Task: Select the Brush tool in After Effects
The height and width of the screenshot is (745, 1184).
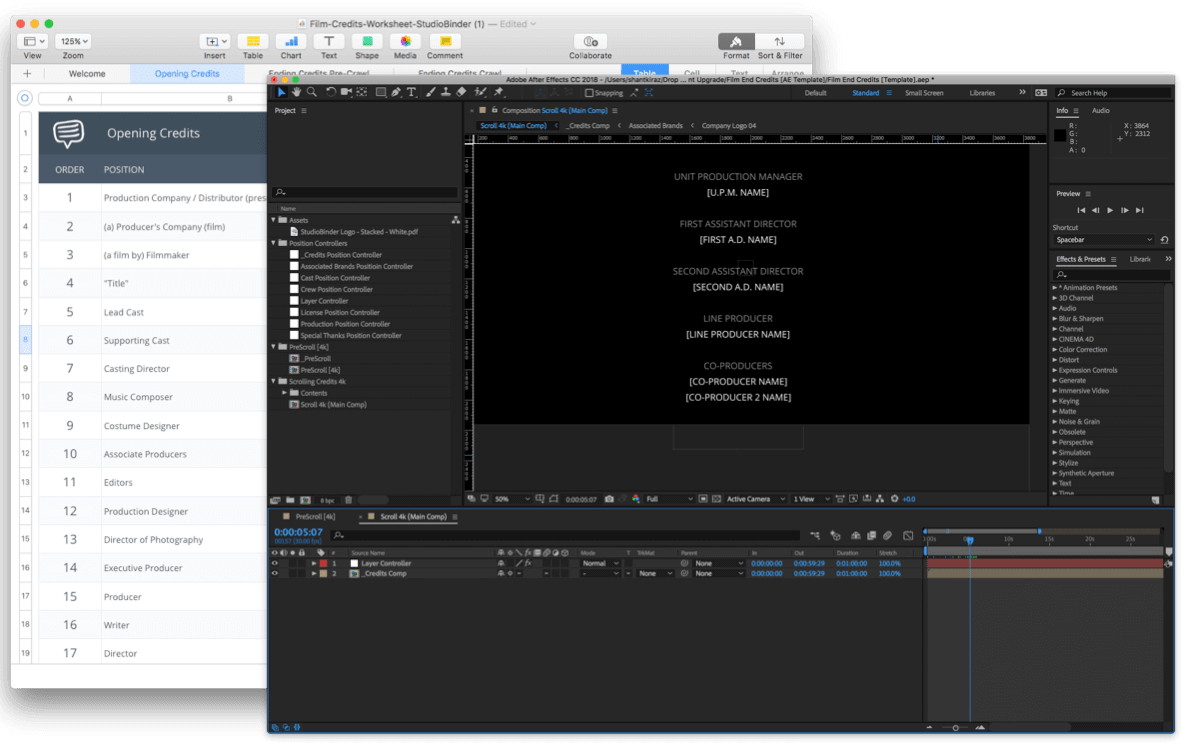Action: (x=430, y=92)
